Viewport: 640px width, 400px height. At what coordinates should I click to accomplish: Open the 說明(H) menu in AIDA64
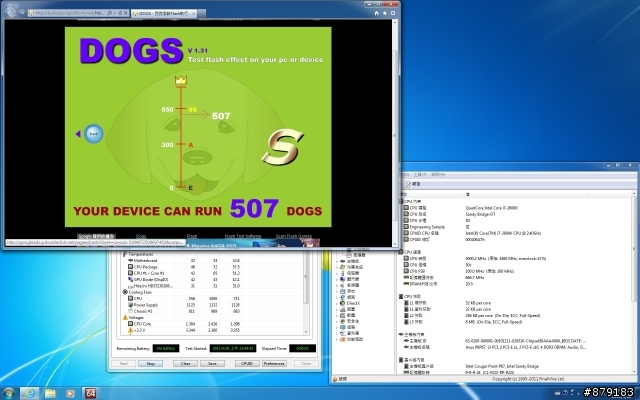click(x=438, y=174)
